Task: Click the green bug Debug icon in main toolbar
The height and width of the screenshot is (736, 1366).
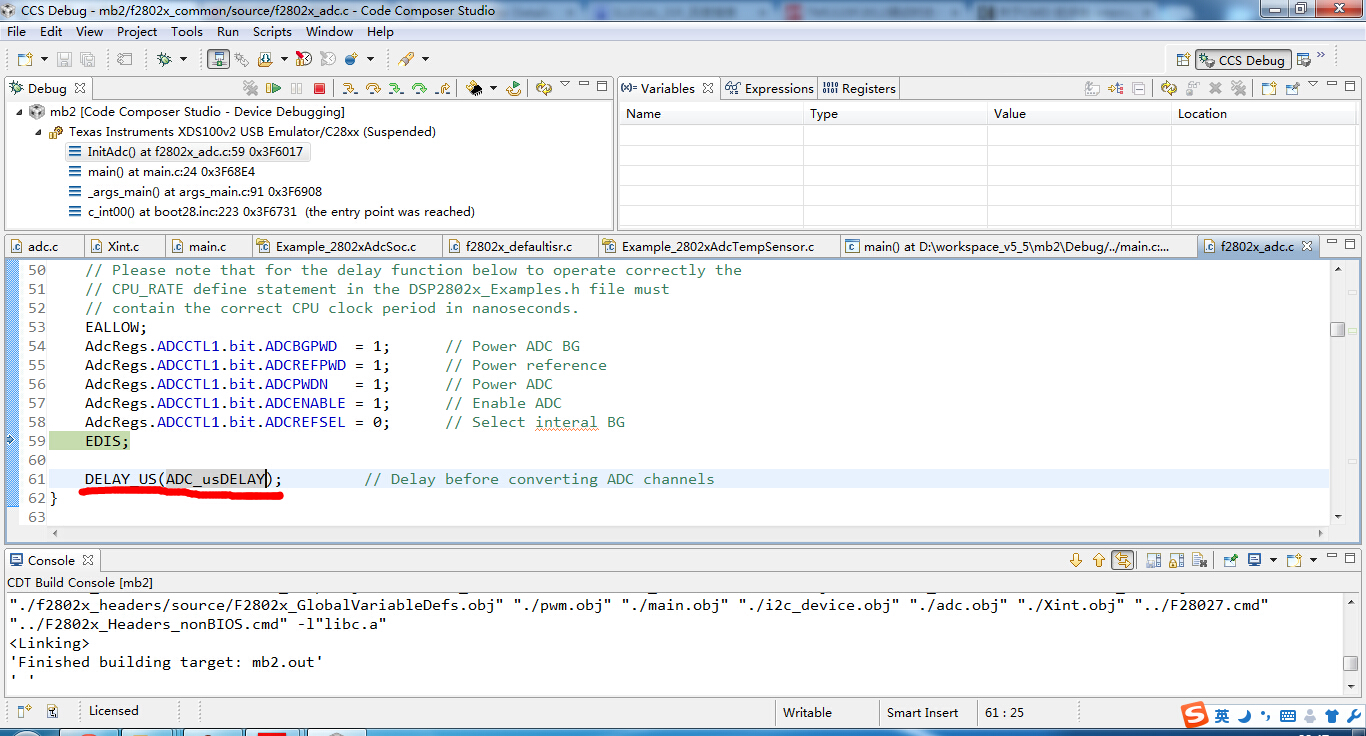Action: (164, 59)
